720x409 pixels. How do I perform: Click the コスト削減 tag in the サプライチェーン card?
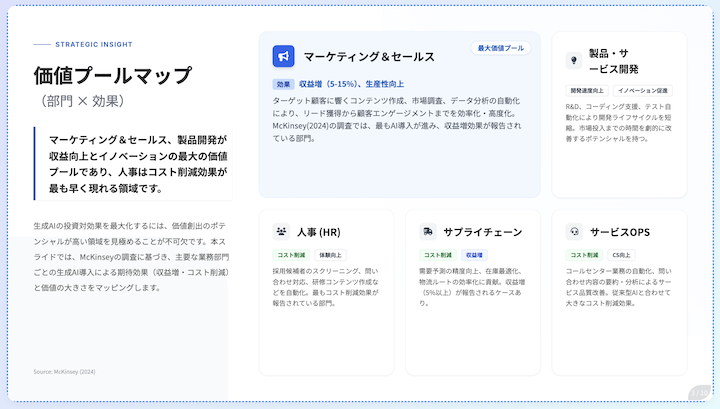pyautogui.click(x=438, y=255)
